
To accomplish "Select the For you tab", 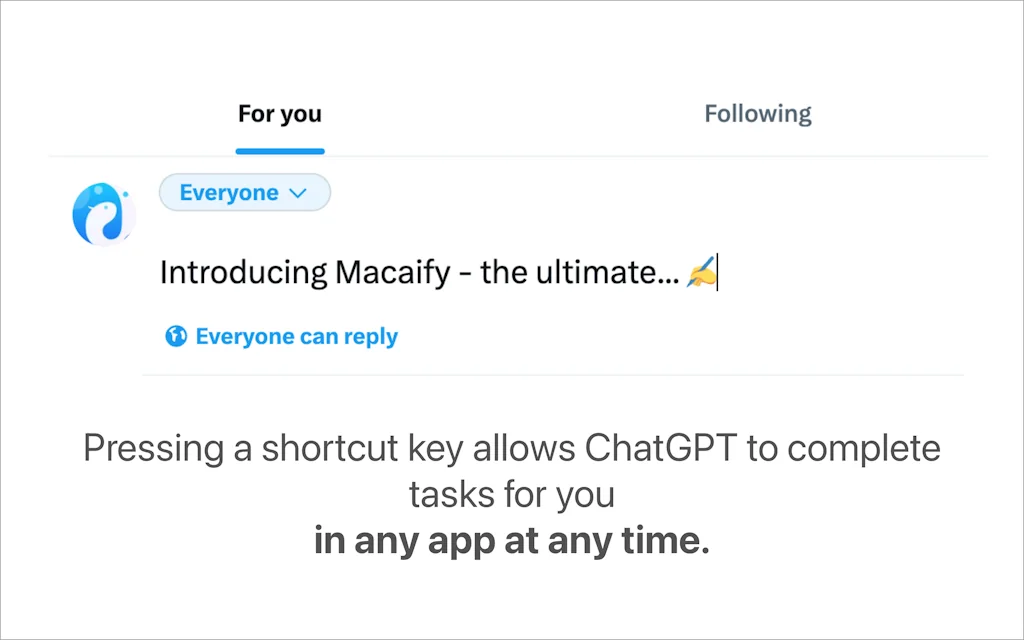I will pos(280,113).
